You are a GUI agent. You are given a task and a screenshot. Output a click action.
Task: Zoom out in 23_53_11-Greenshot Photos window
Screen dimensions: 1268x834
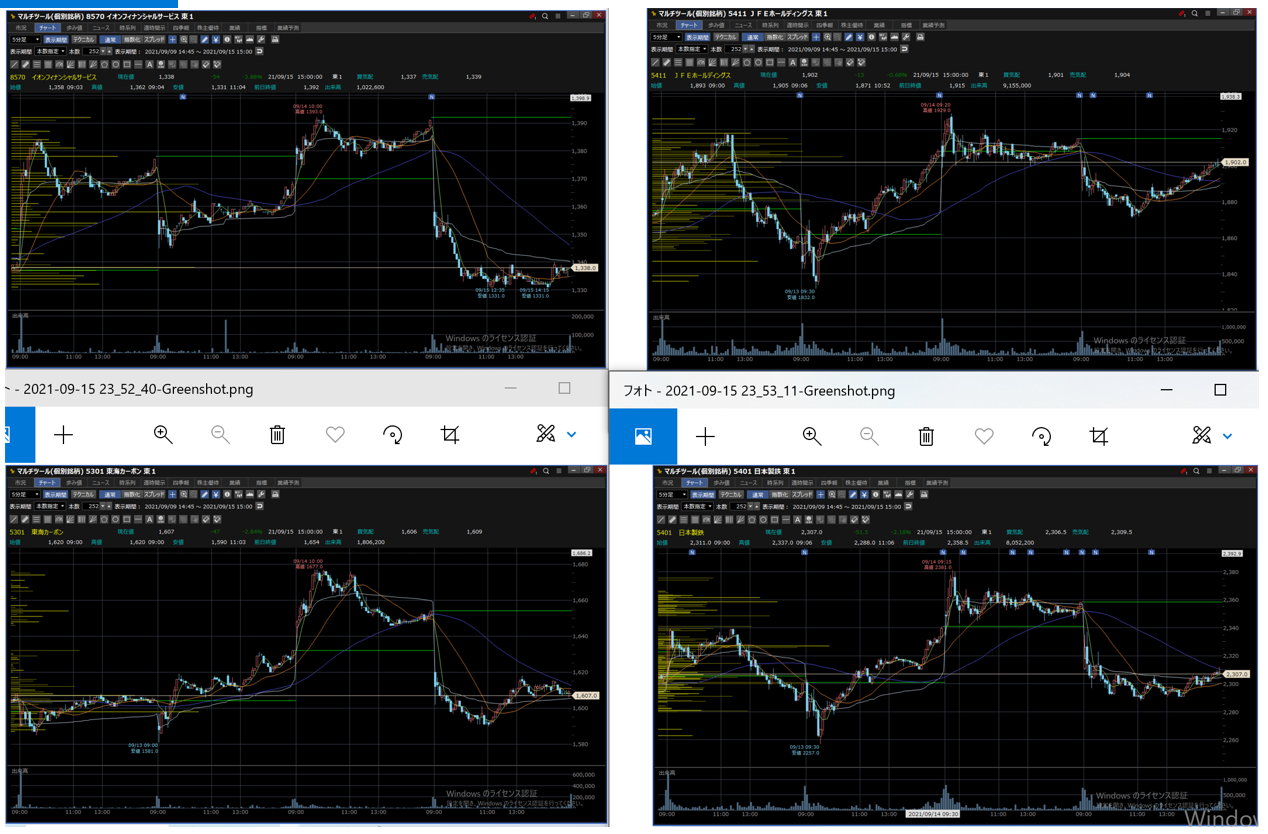tap(869, 436)
